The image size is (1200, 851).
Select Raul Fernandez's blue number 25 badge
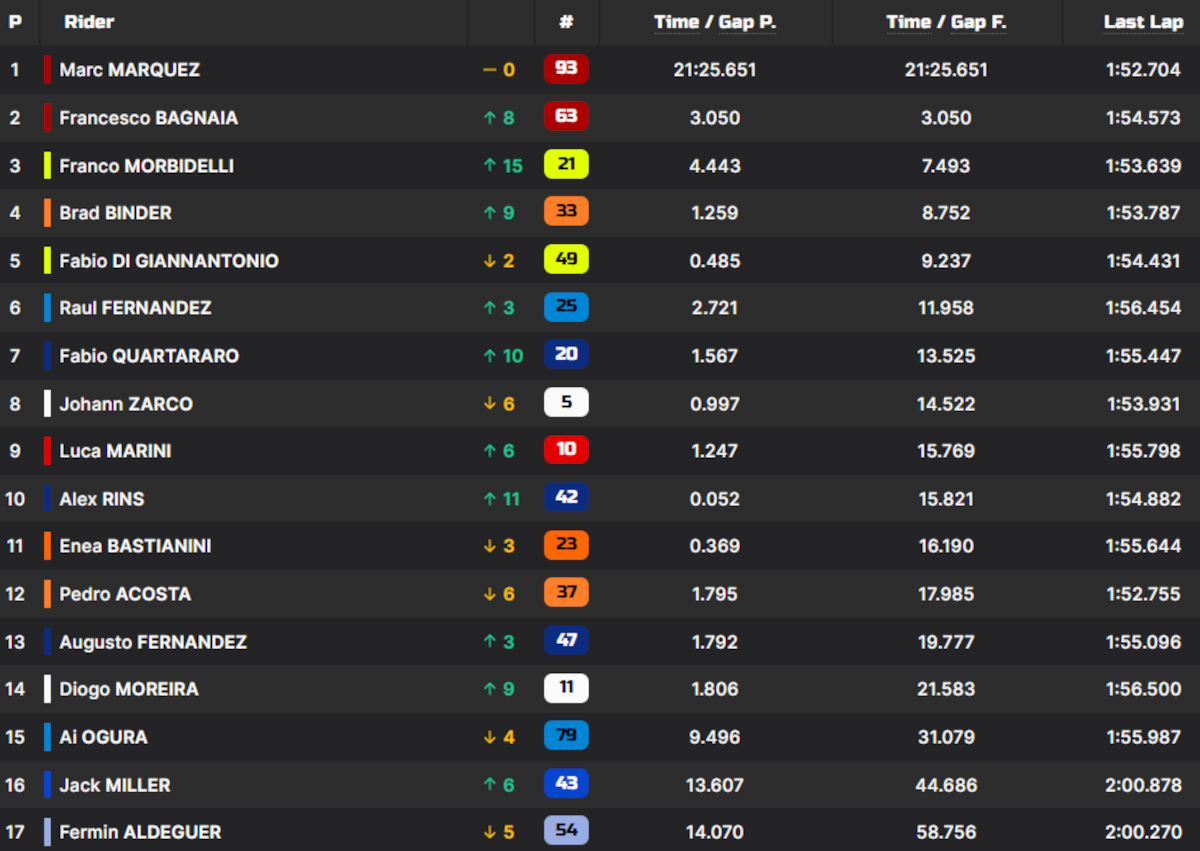click(566, 307)
